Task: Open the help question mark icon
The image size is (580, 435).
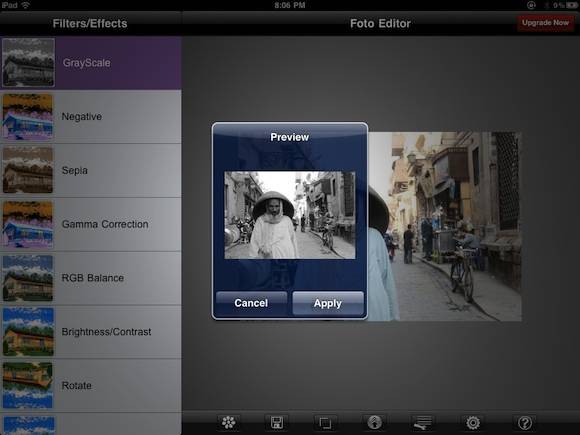Action: (525, 422)
